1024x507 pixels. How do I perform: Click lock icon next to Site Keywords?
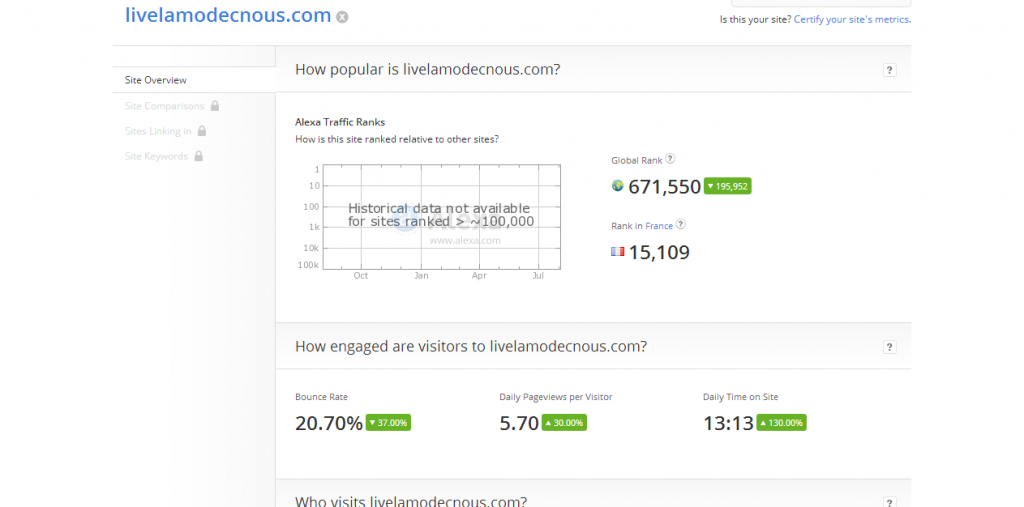coord(199,156)
